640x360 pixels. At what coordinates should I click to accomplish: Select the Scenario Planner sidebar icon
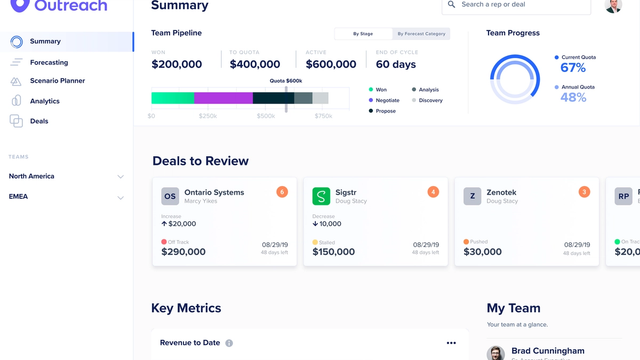[16, 81]
